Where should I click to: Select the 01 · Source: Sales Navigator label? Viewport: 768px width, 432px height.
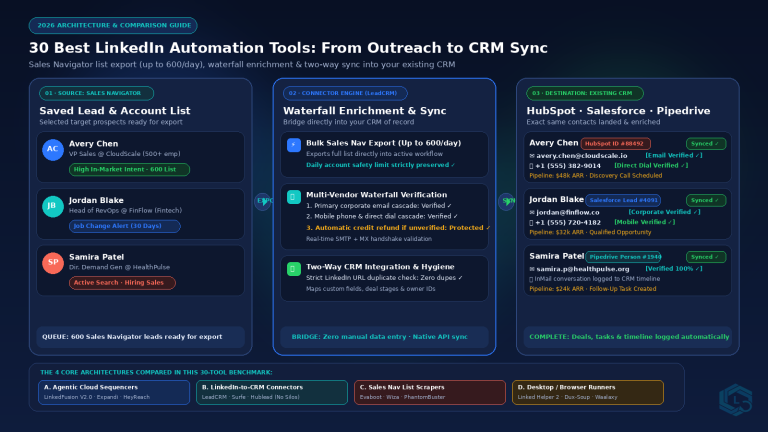click(96, 93)
